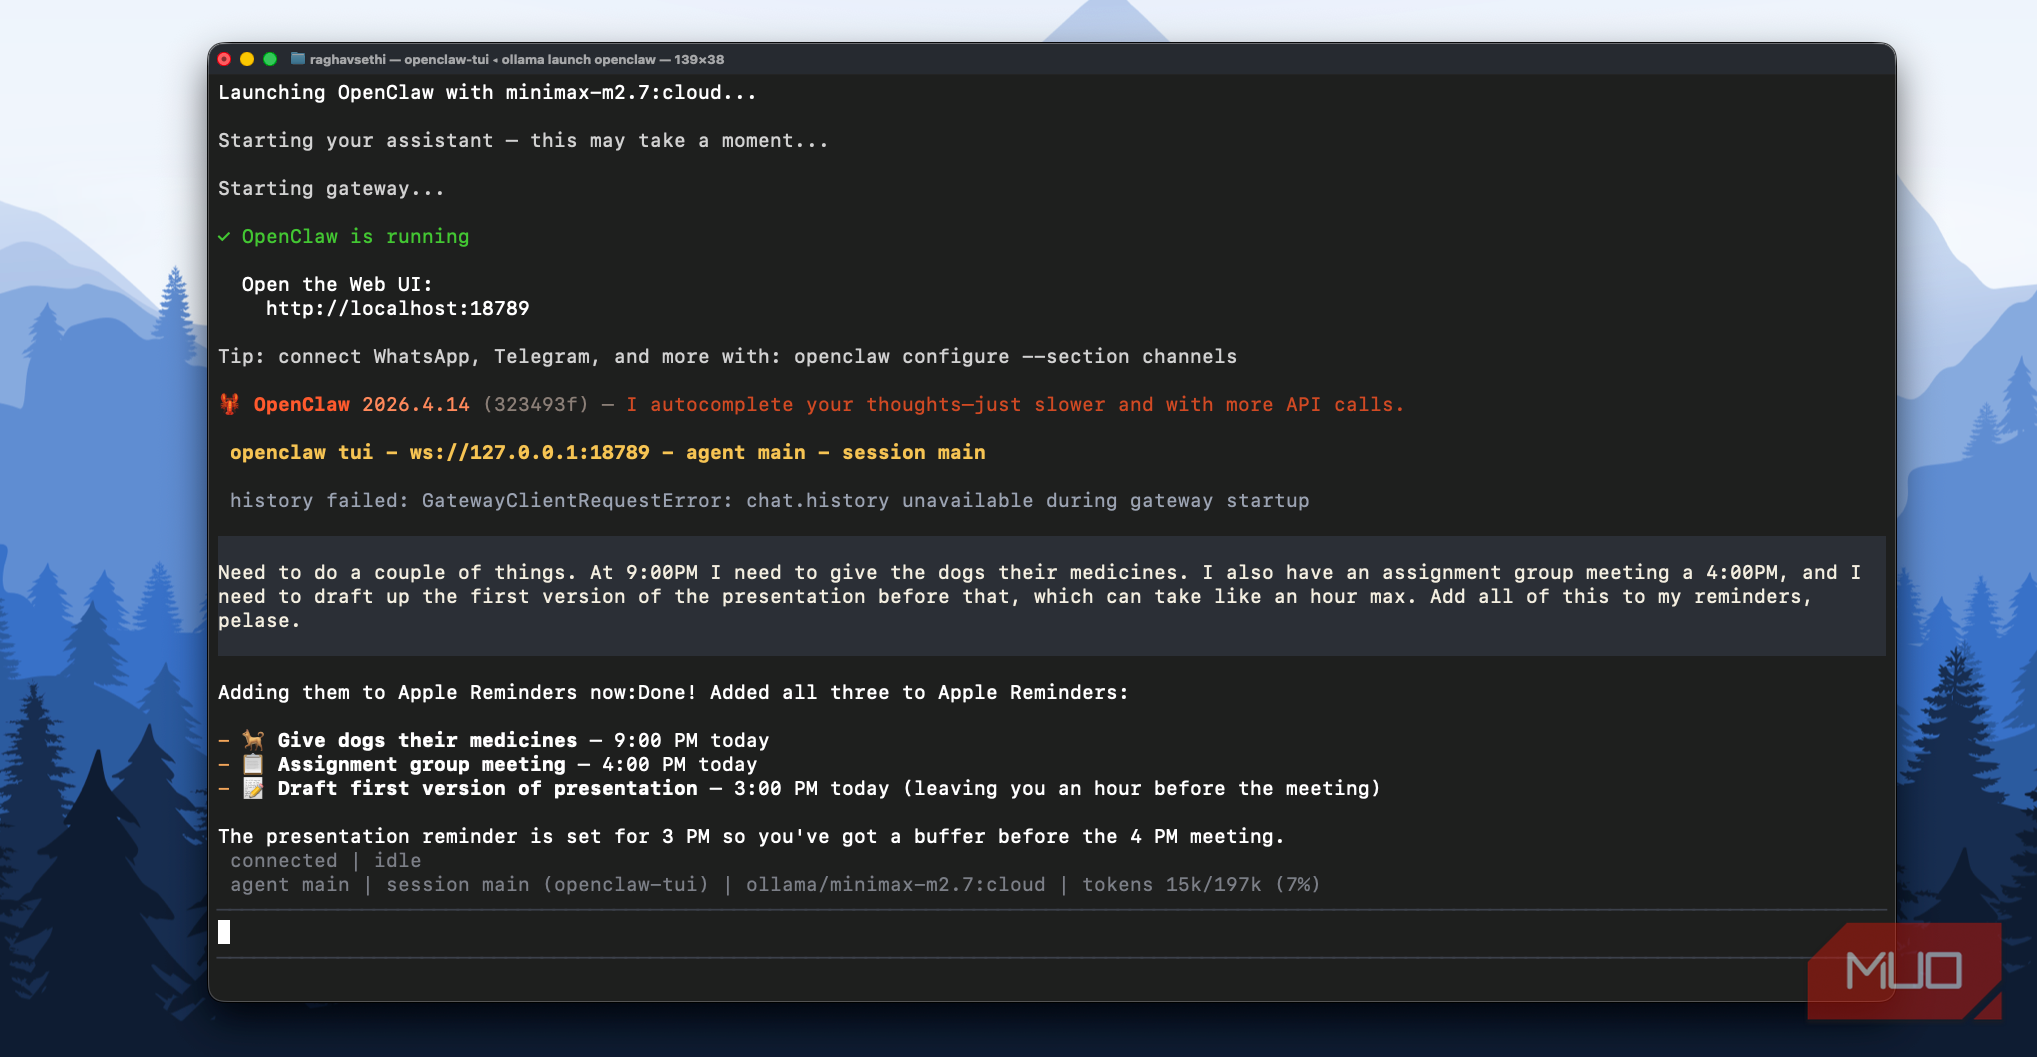Click 'openclaw configure --section channels' command text

1015,356
